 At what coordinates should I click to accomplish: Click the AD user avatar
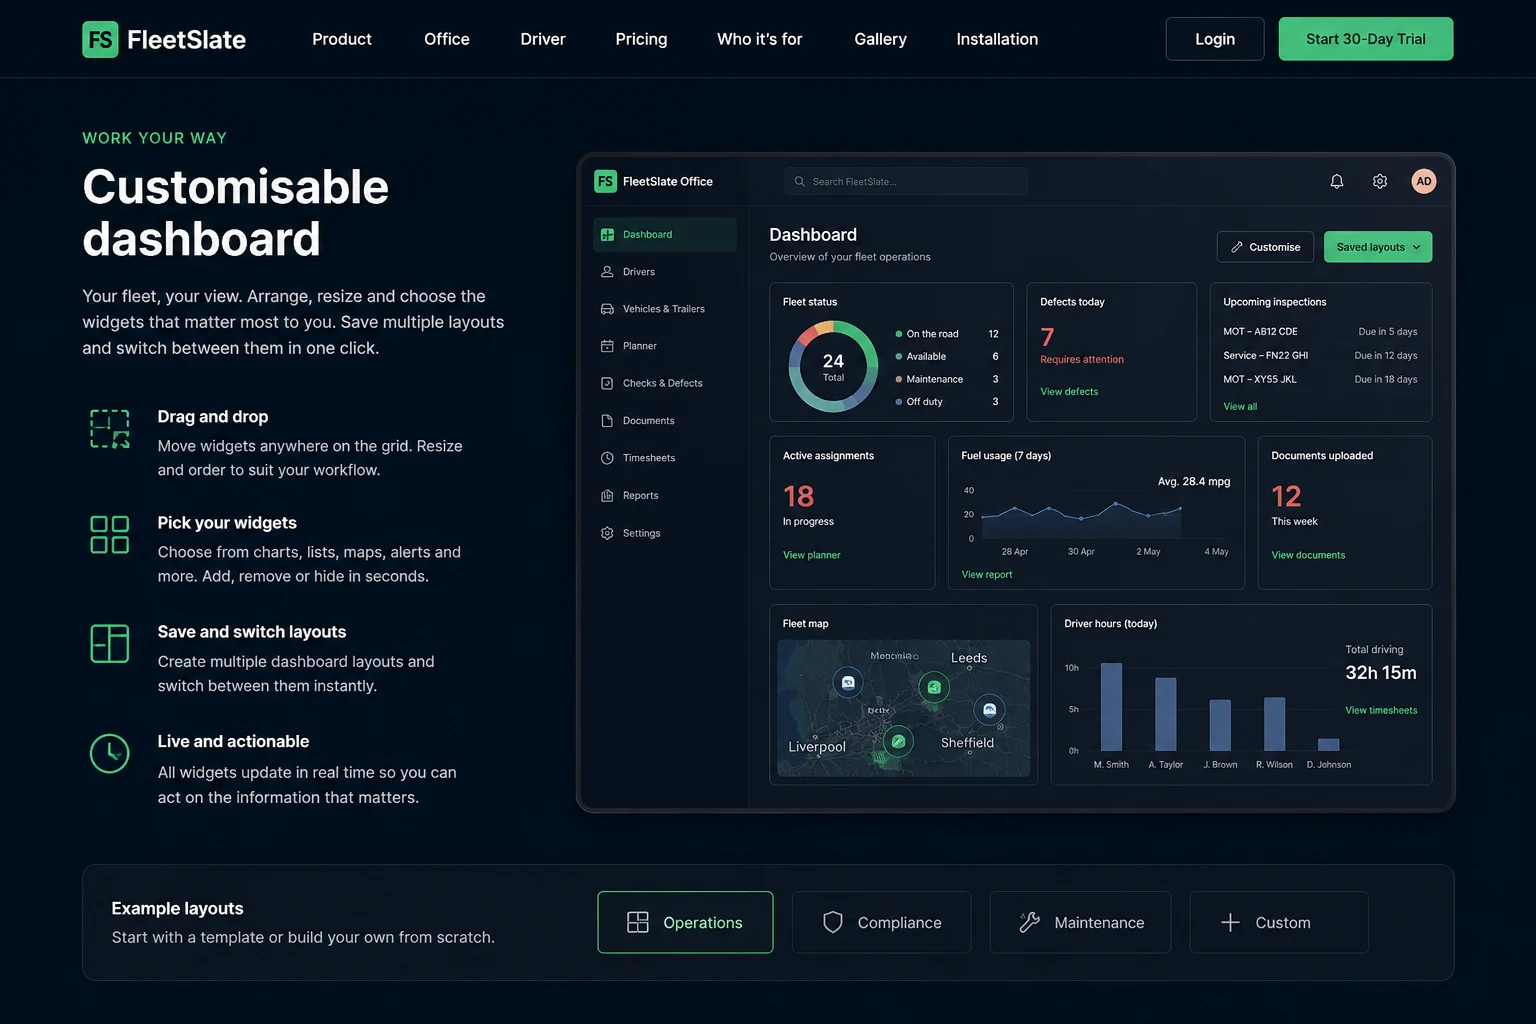coord(1424,181)
